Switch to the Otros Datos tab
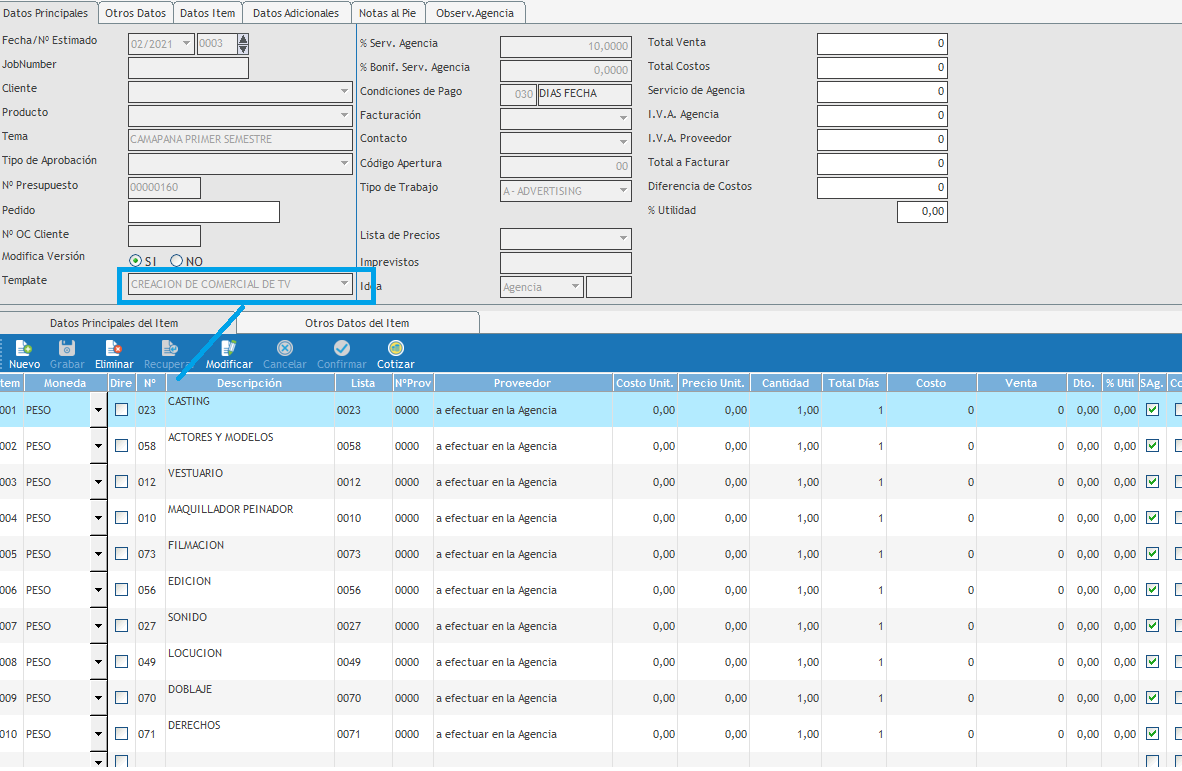Screen dimensions: 1182x771 pyautogui.click(x=135, y=13)
